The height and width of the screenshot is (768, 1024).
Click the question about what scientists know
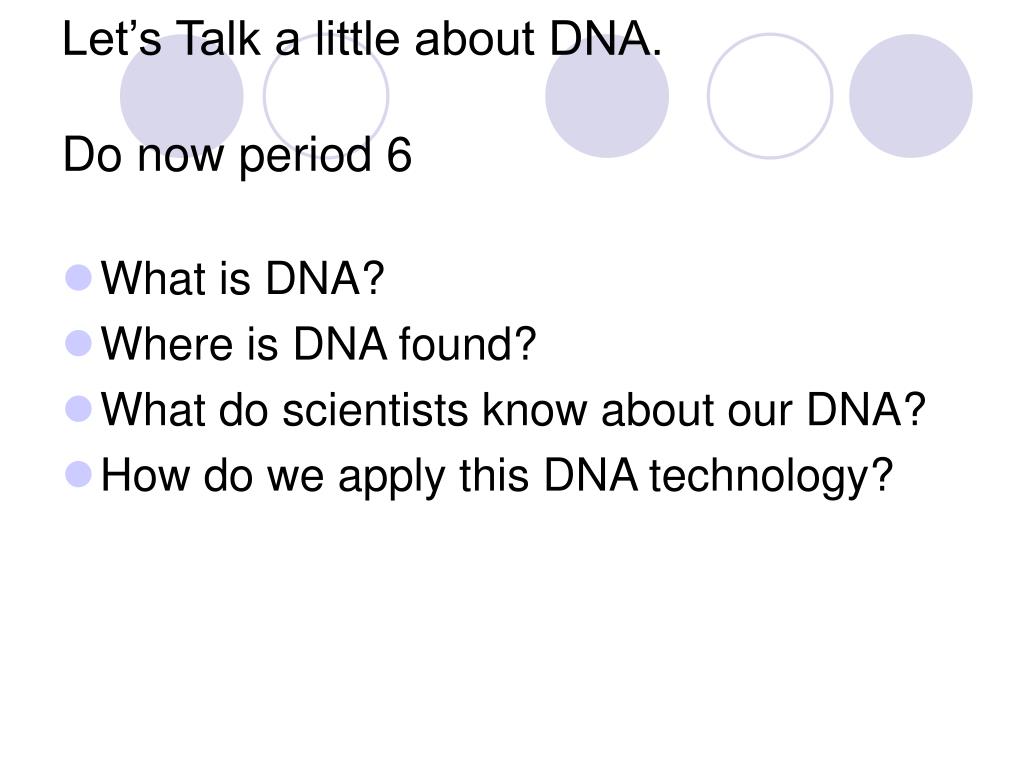[x=513, y=409]
